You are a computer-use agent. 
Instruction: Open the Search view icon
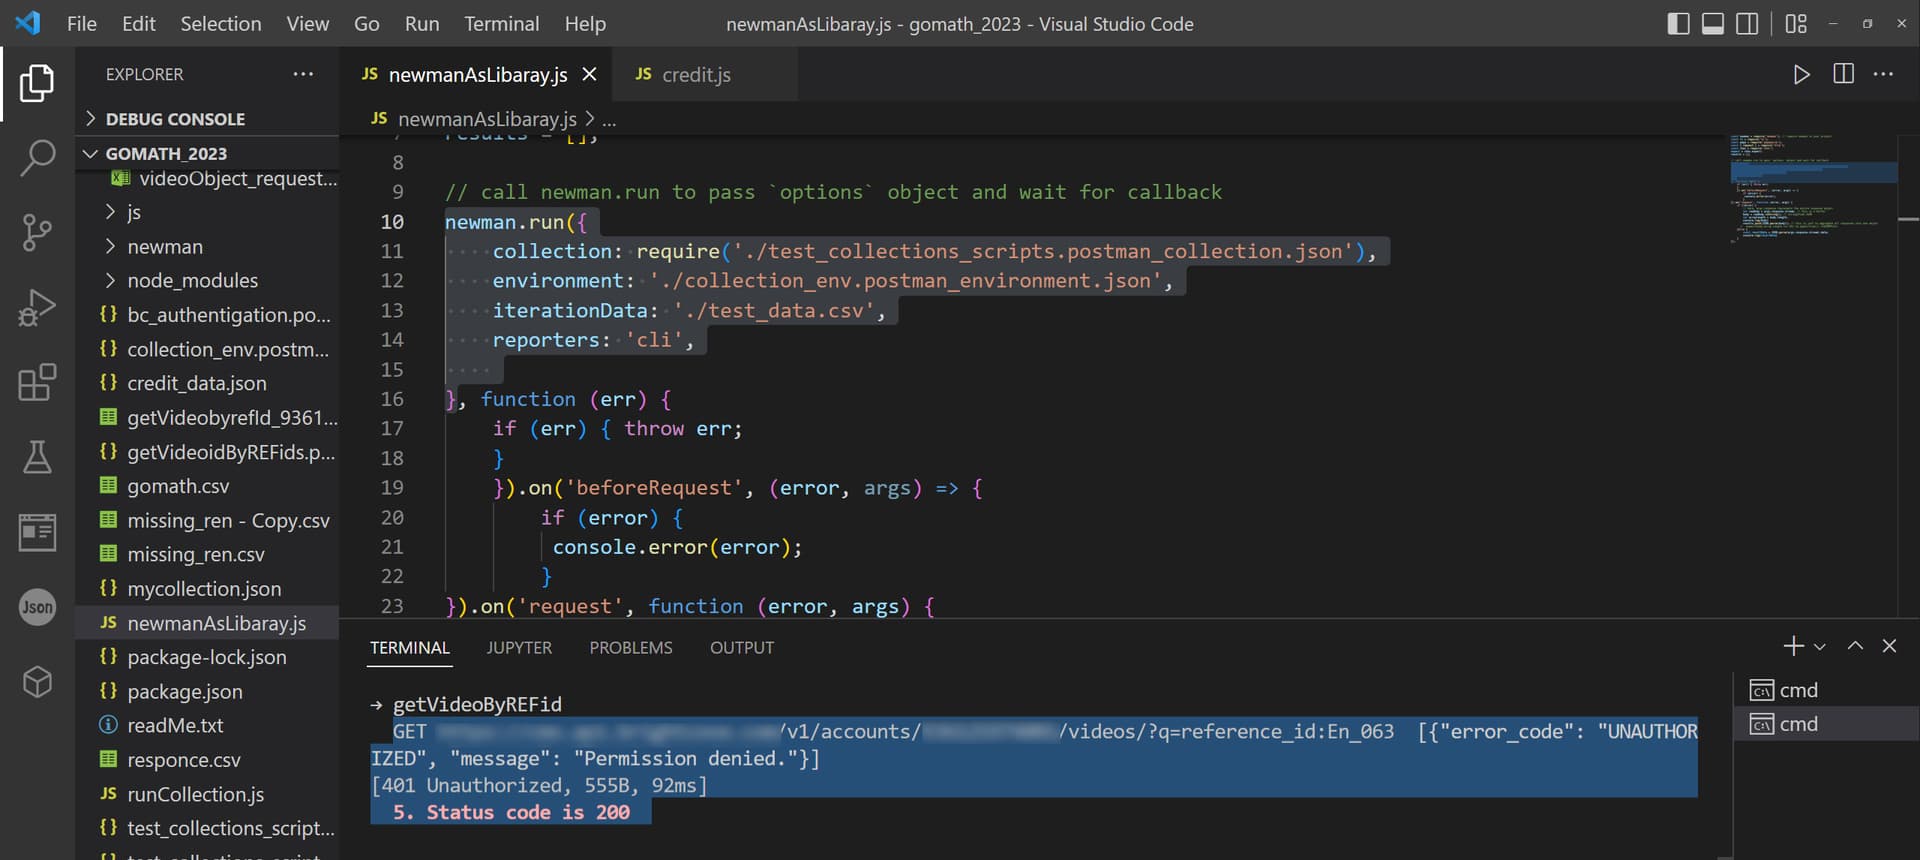tap(37, 158)
